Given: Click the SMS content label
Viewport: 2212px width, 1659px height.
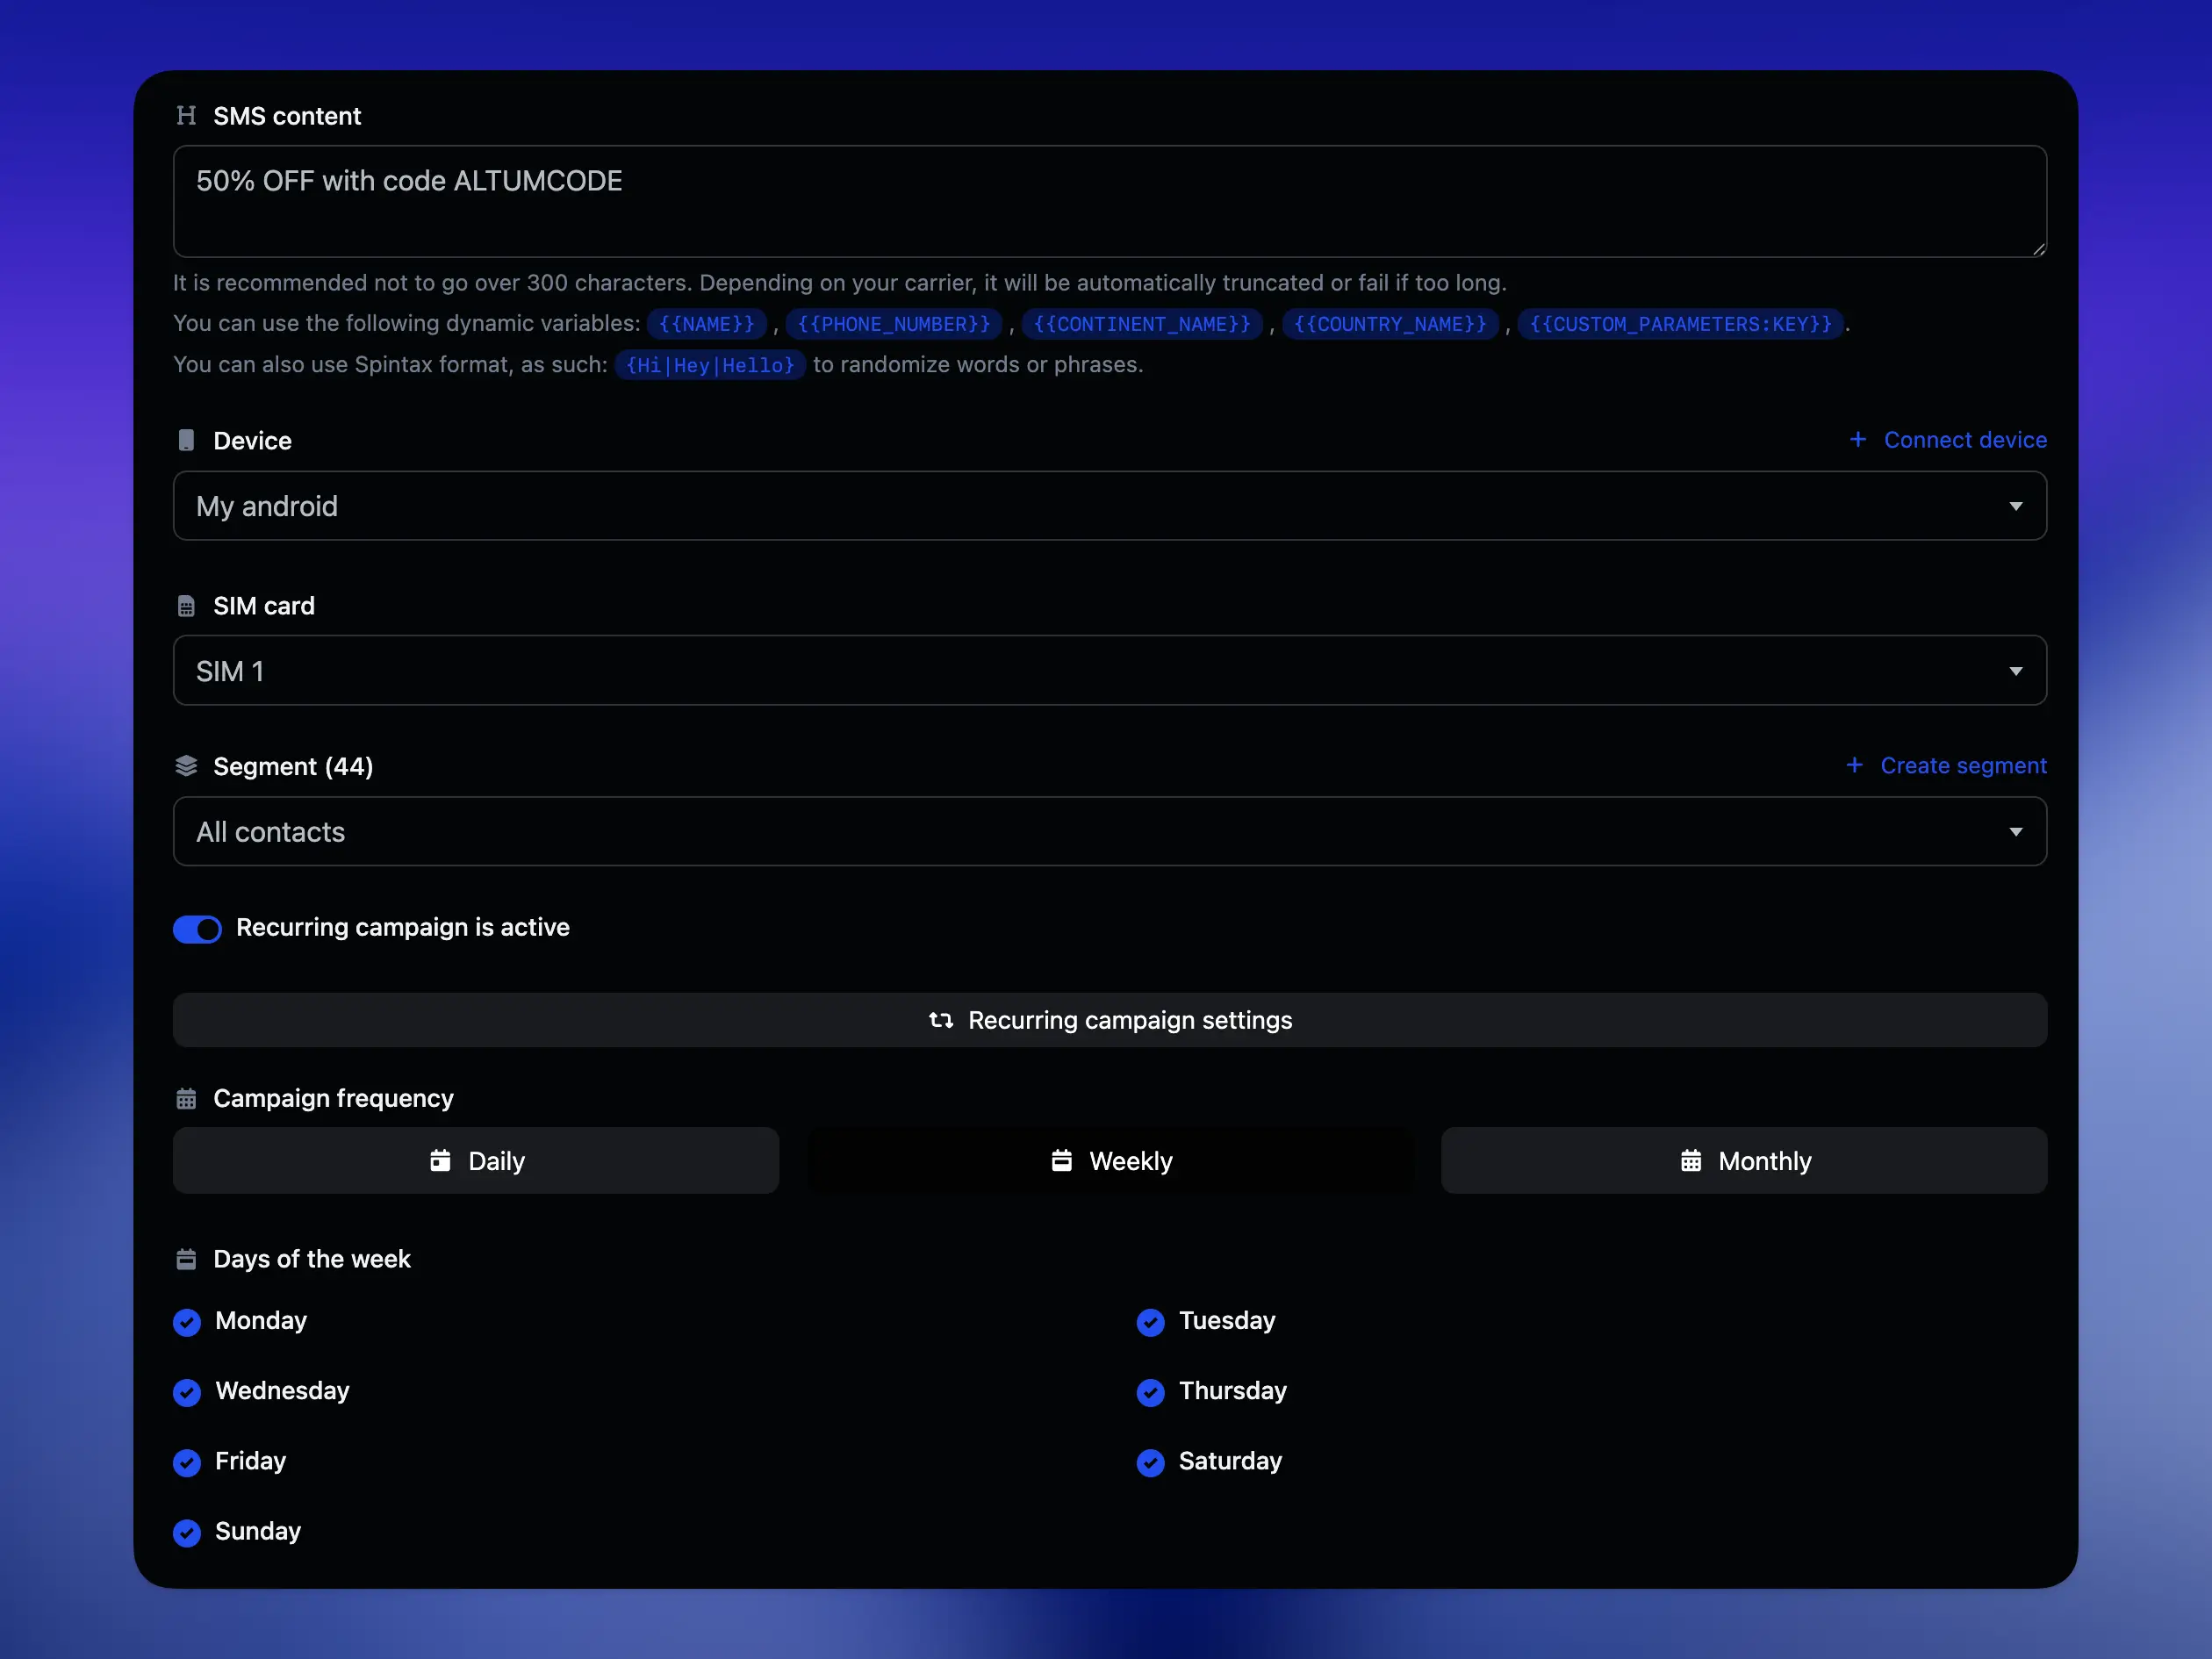Looking at the screenshot, I should click(x=287, y=116).
